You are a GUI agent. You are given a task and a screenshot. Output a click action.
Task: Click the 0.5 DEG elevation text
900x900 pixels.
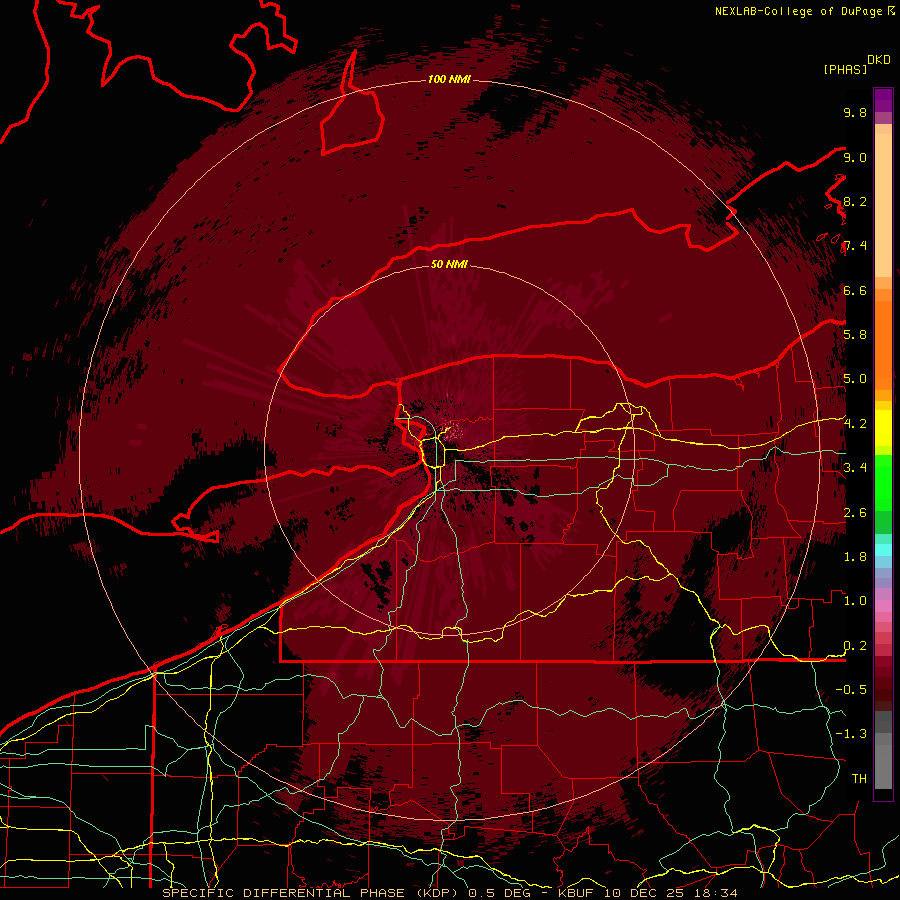point(499,893)
